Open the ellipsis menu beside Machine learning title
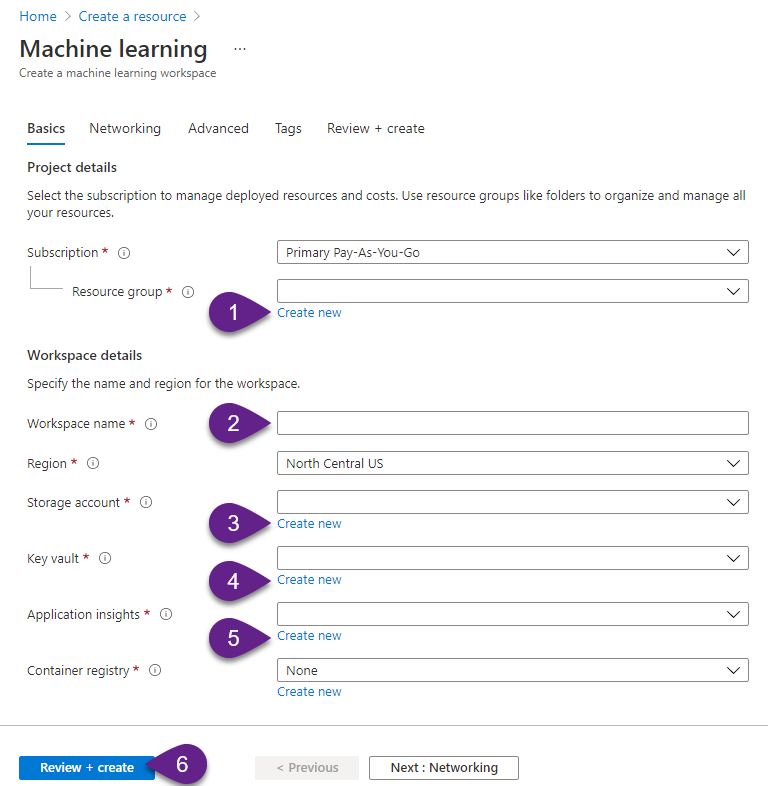This screenshot has height=786, width=768. click(x=240, y=49)
